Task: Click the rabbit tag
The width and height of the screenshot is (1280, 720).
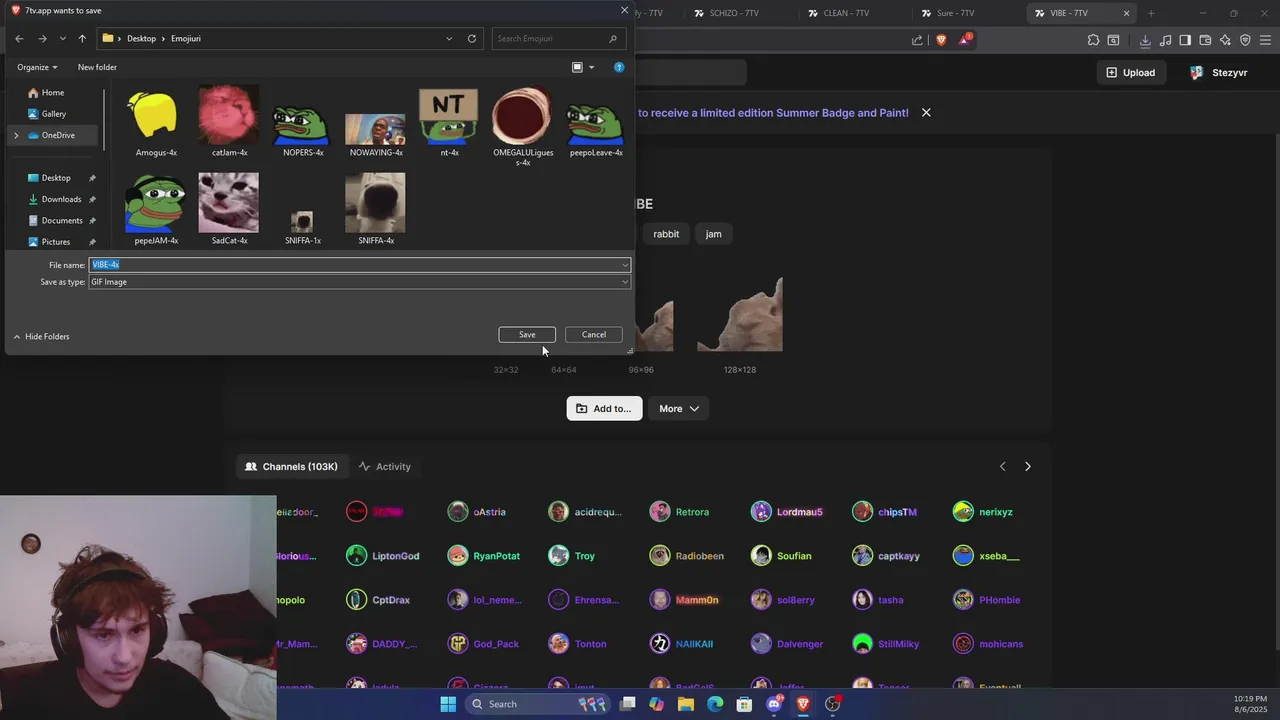Action: coord(666,234)
